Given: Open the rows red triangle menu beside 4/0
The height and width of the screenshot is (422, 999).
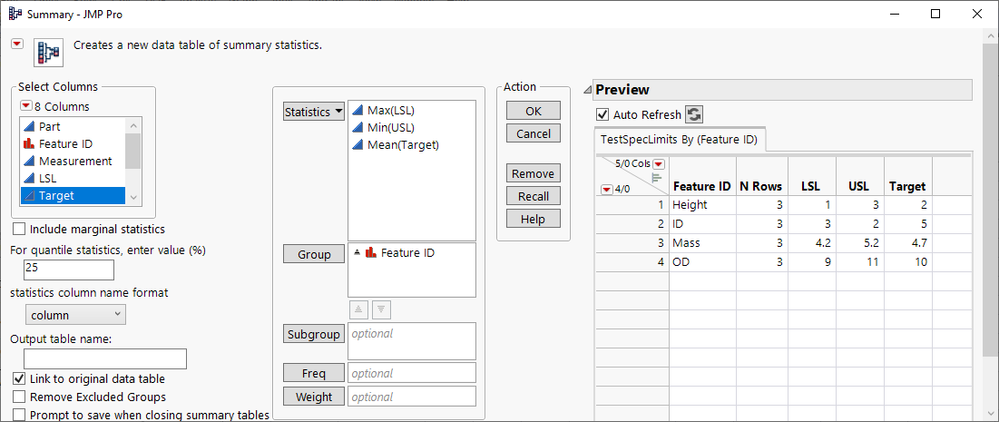Looking at the screenshot, I should pos(606,188).
